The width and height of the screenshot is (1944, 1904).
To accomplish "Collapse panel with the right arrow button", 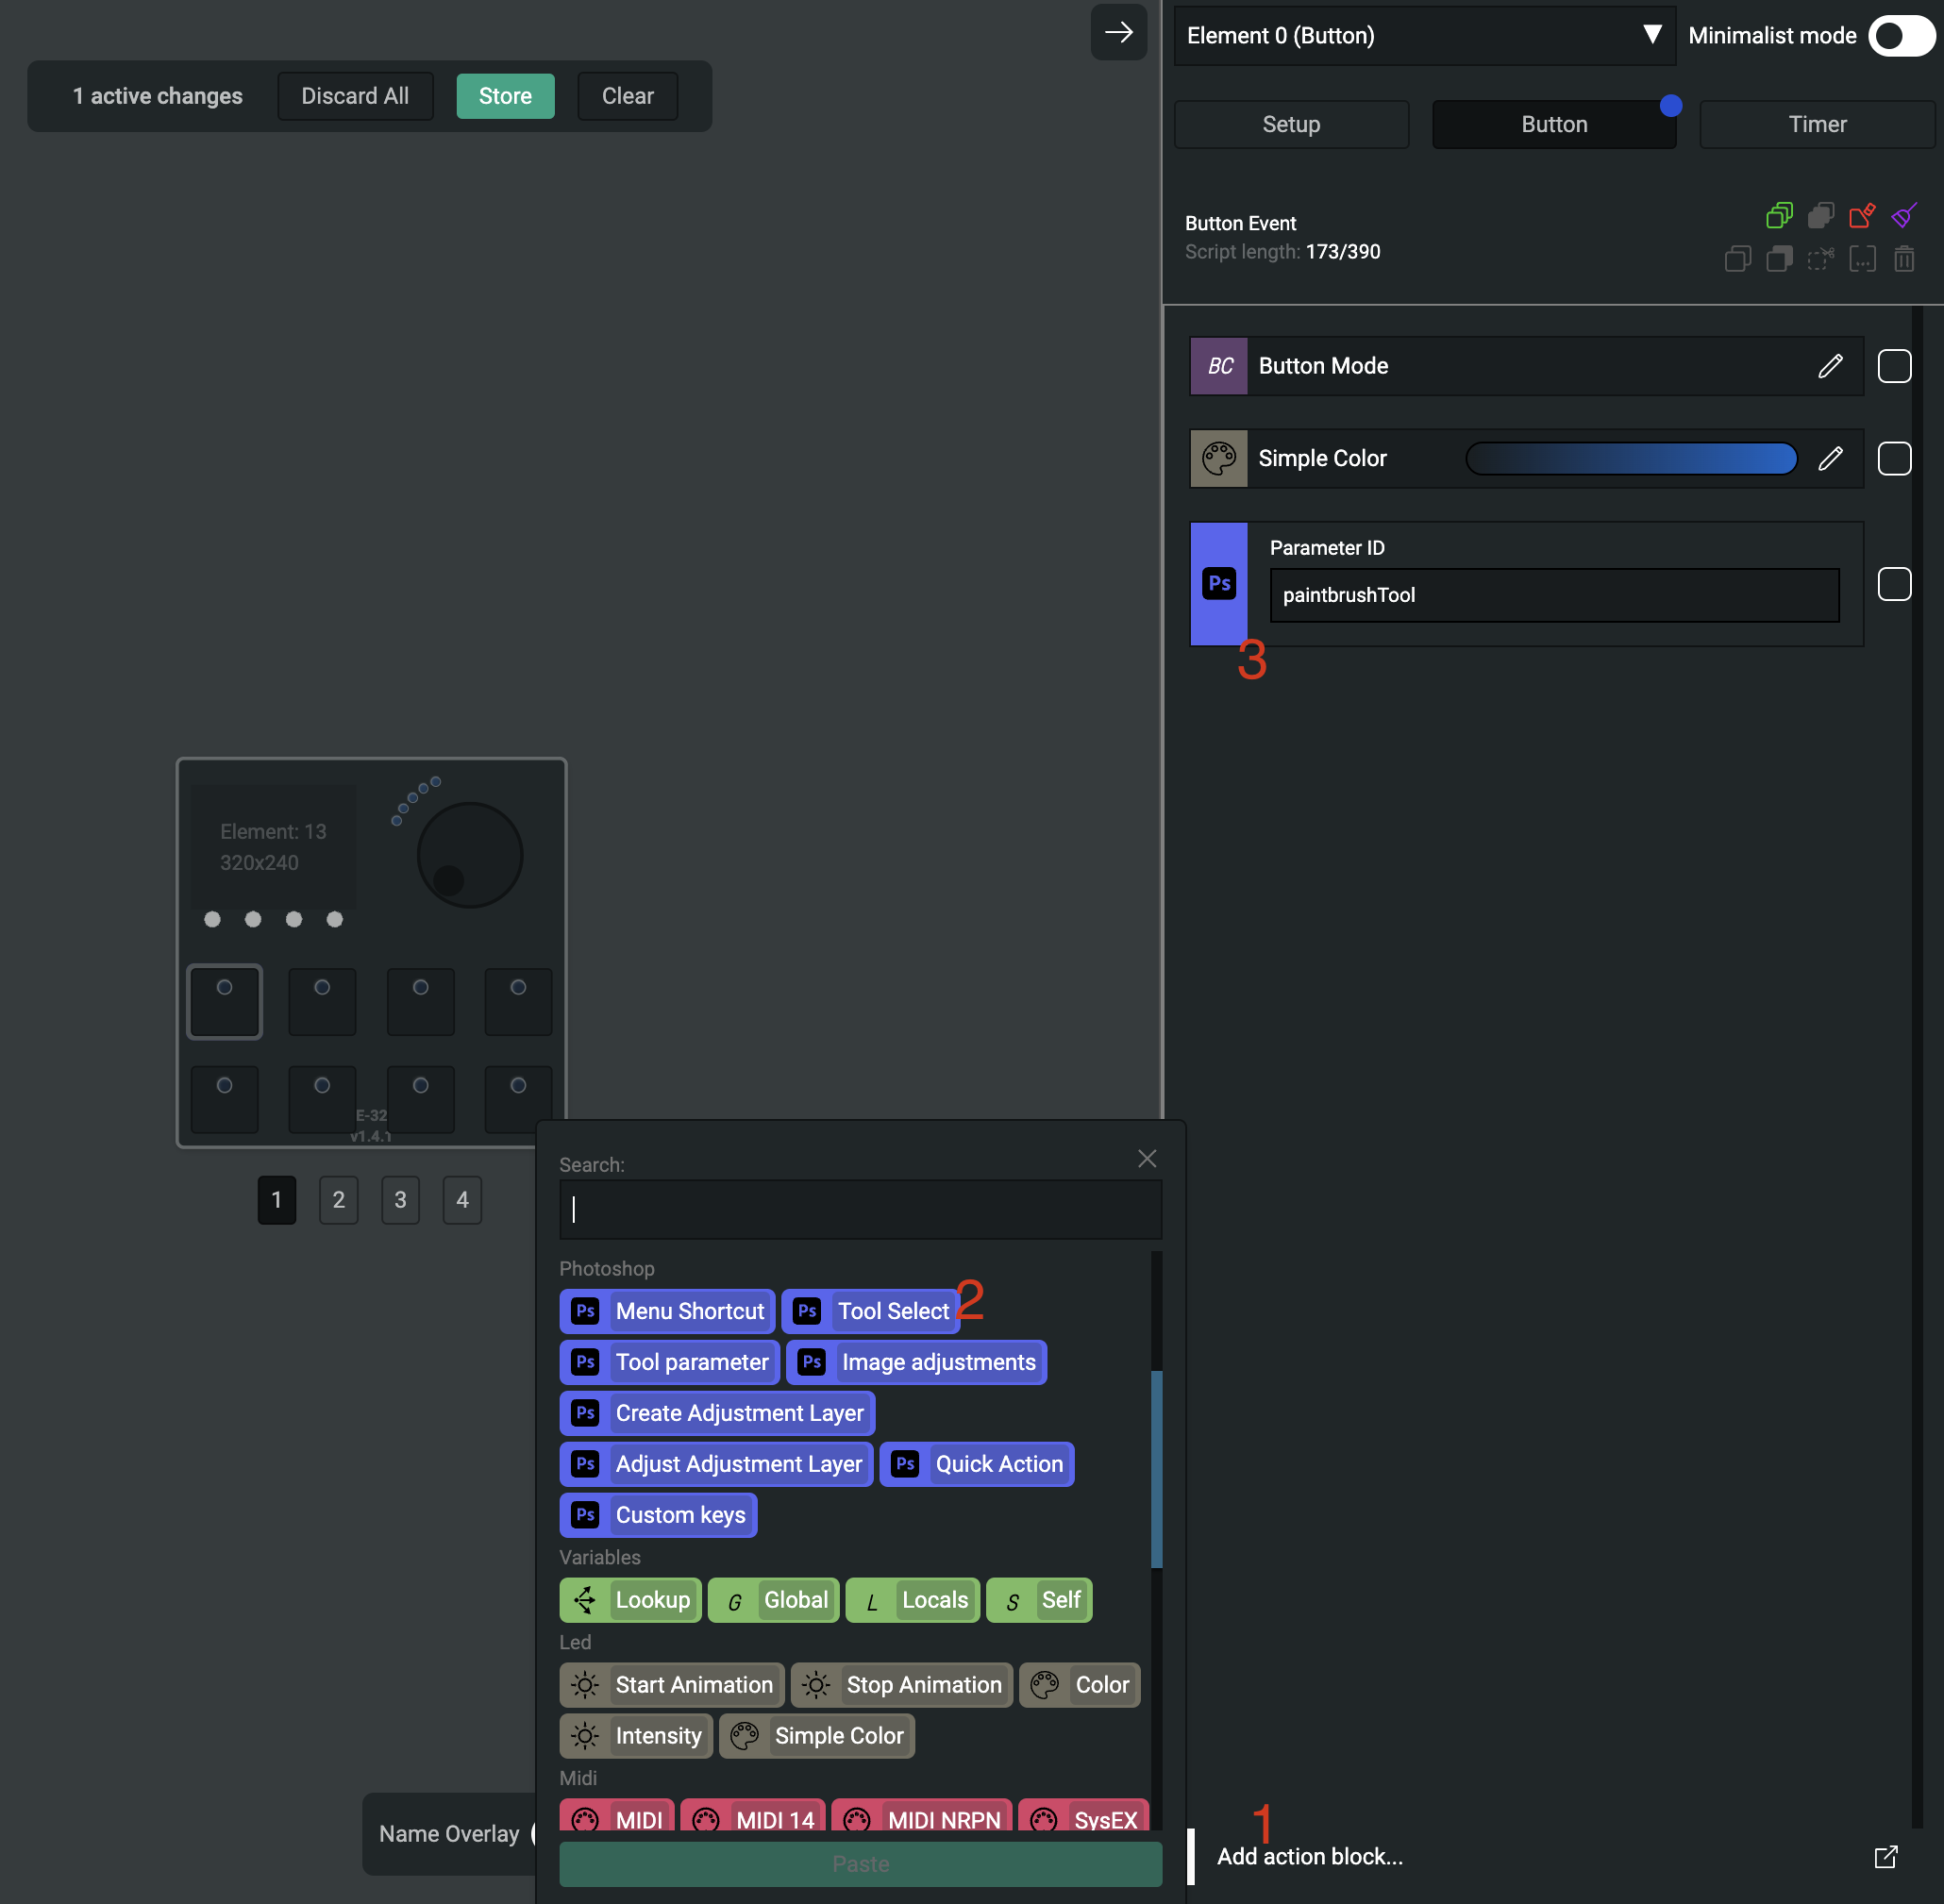I will (x=1118, y=32).
